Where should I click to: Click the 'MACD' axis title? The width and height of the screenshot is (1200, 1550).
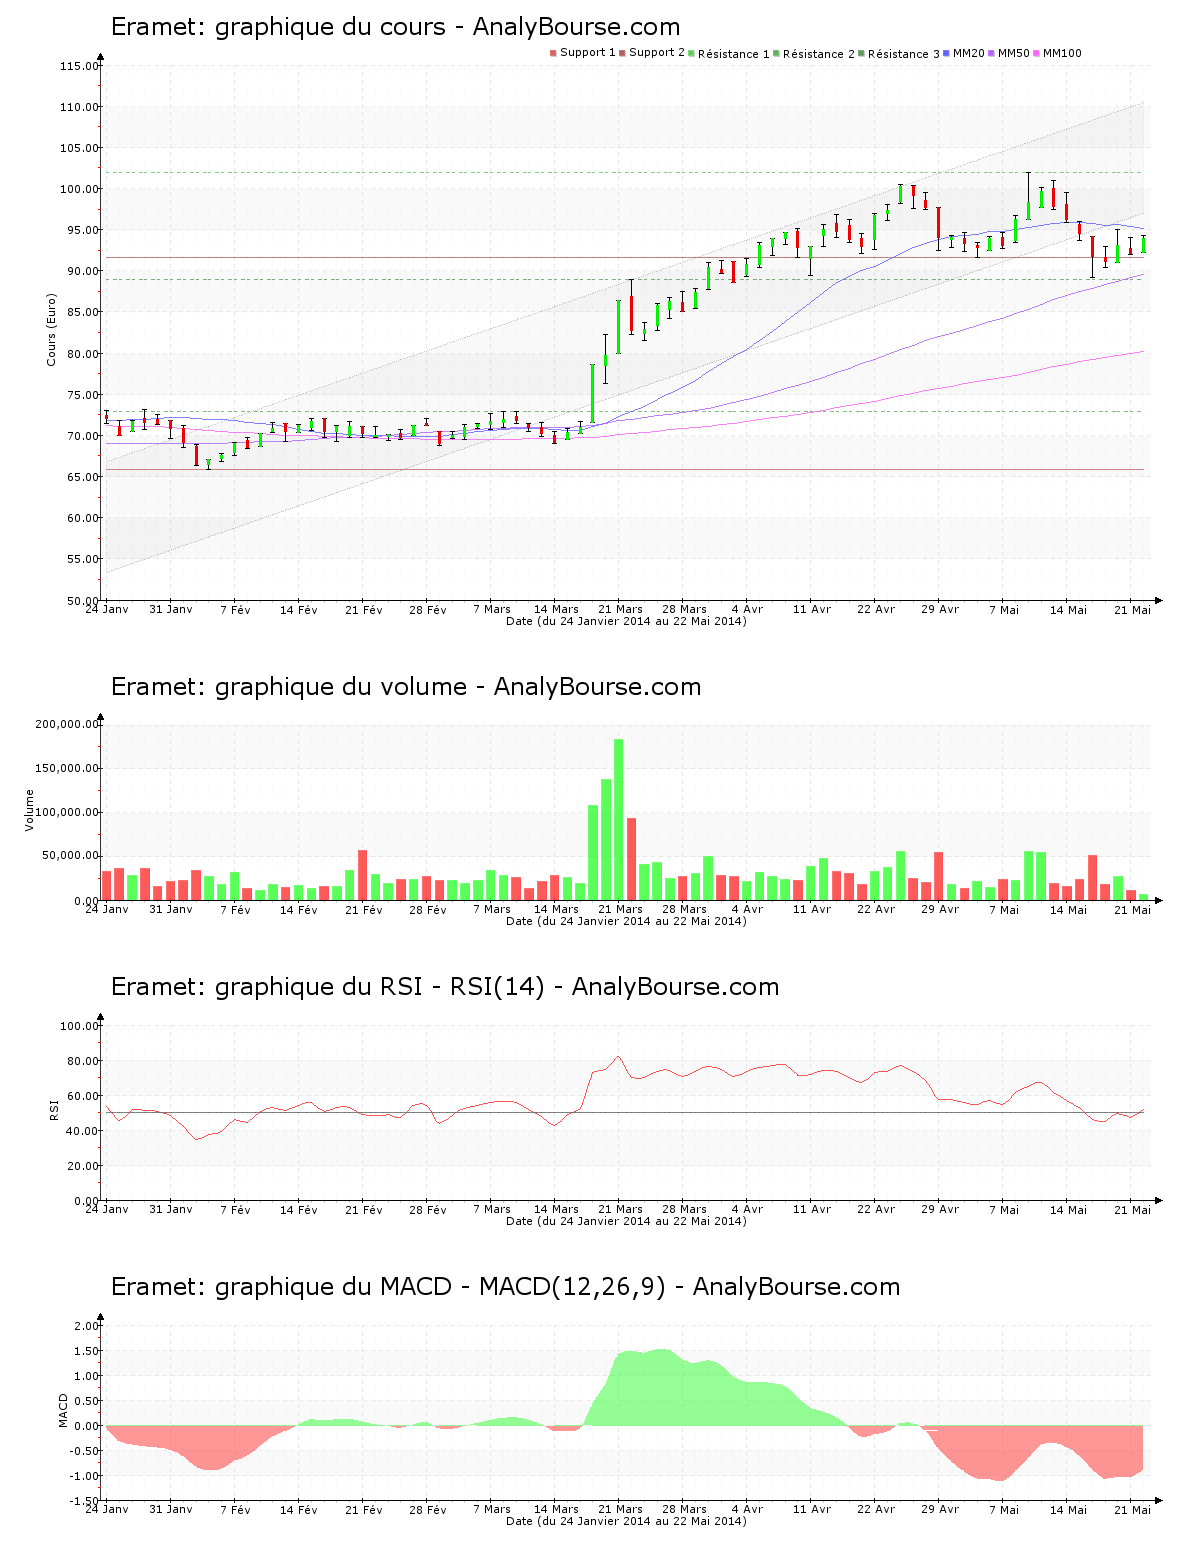(x=64, y=1410)
